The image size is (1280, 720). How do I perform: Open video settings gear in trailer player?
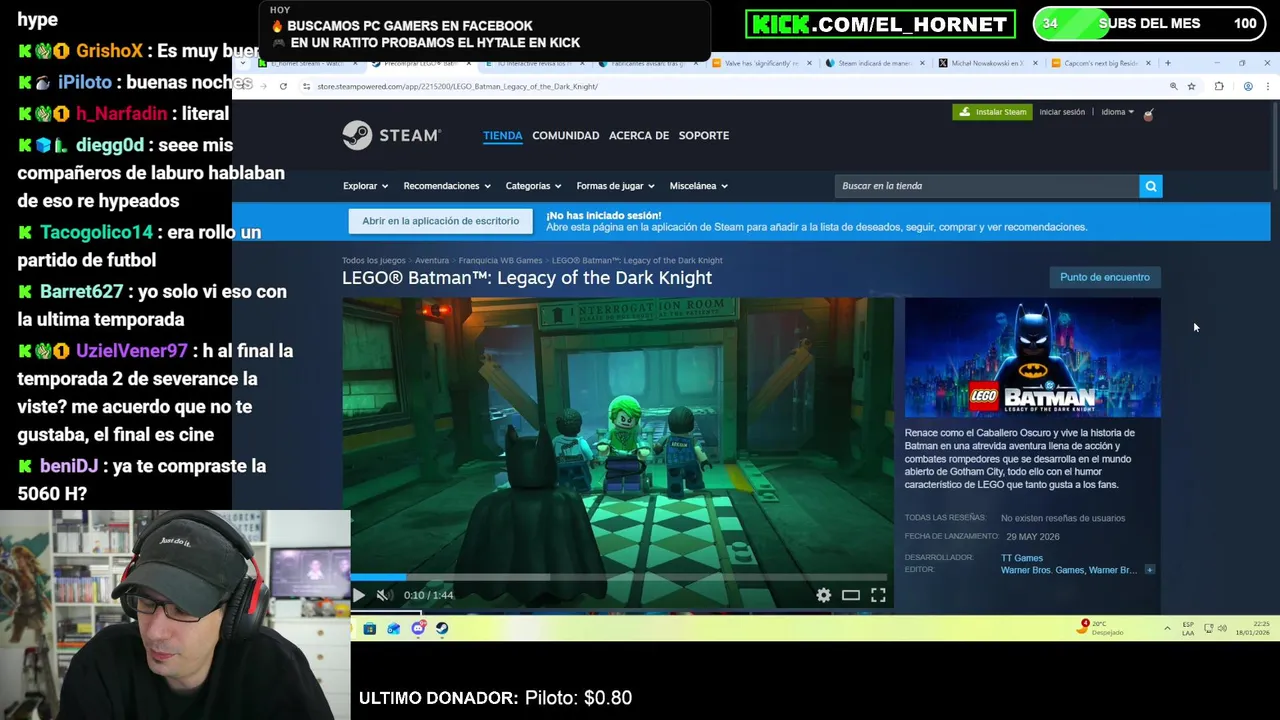pyautogui.click(x=823, y=595)
